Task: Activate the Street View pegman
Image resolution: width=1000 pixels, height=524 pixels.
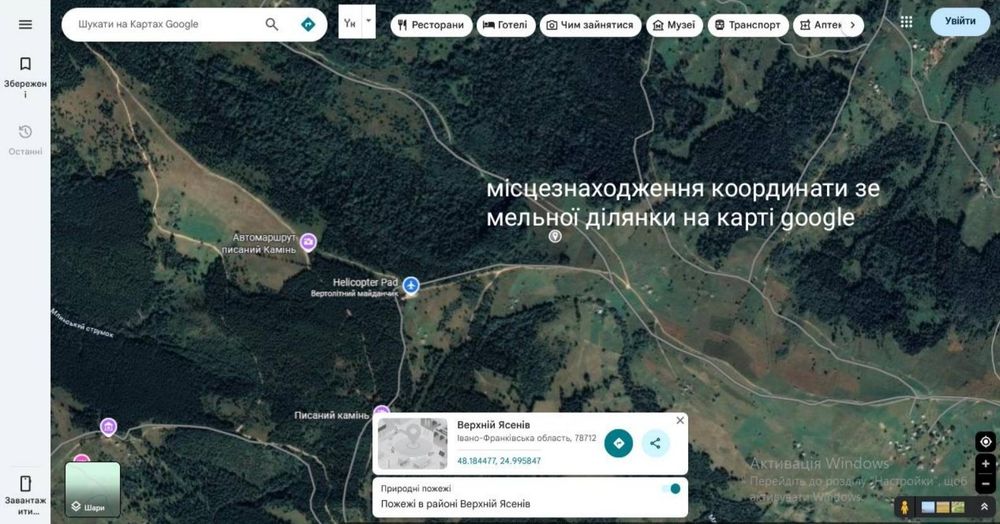Action: (904, 507)
